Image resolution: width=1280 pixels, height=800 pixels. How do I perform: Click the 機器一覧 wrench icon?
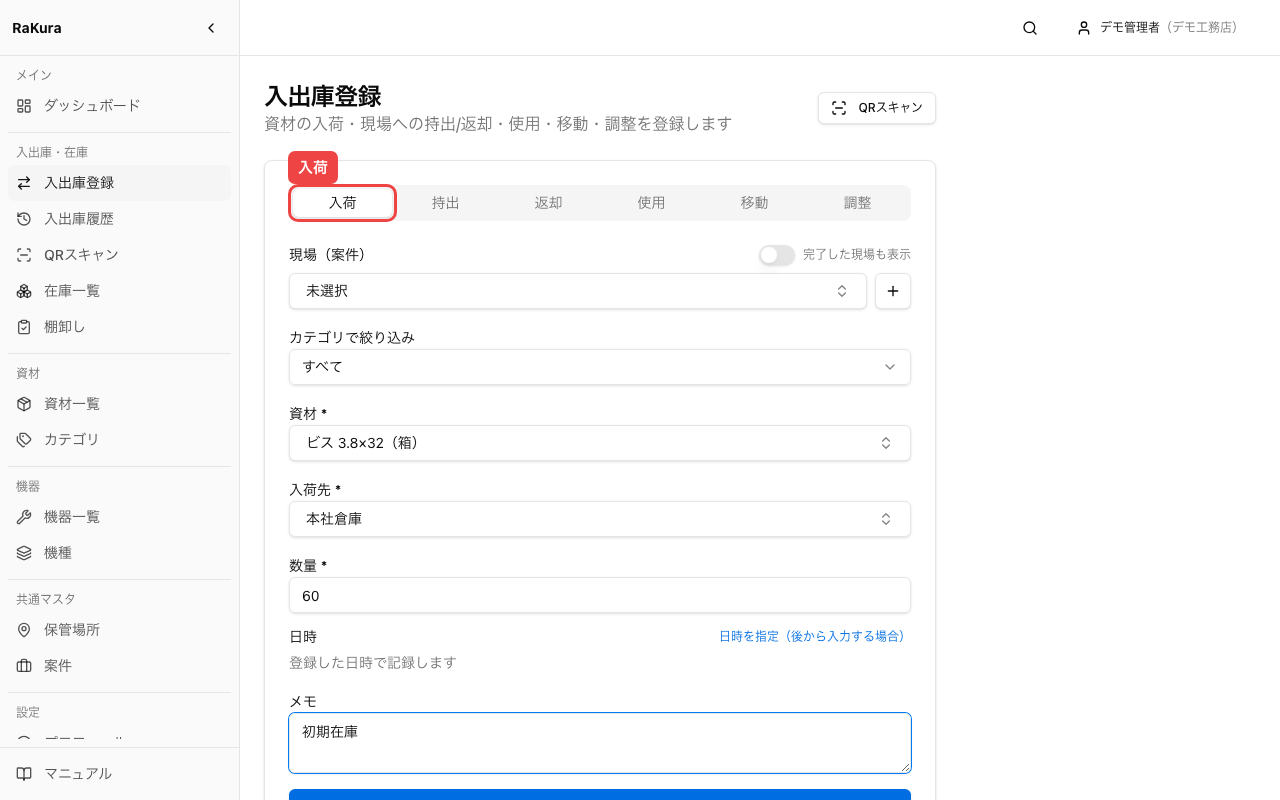point(24,517)
